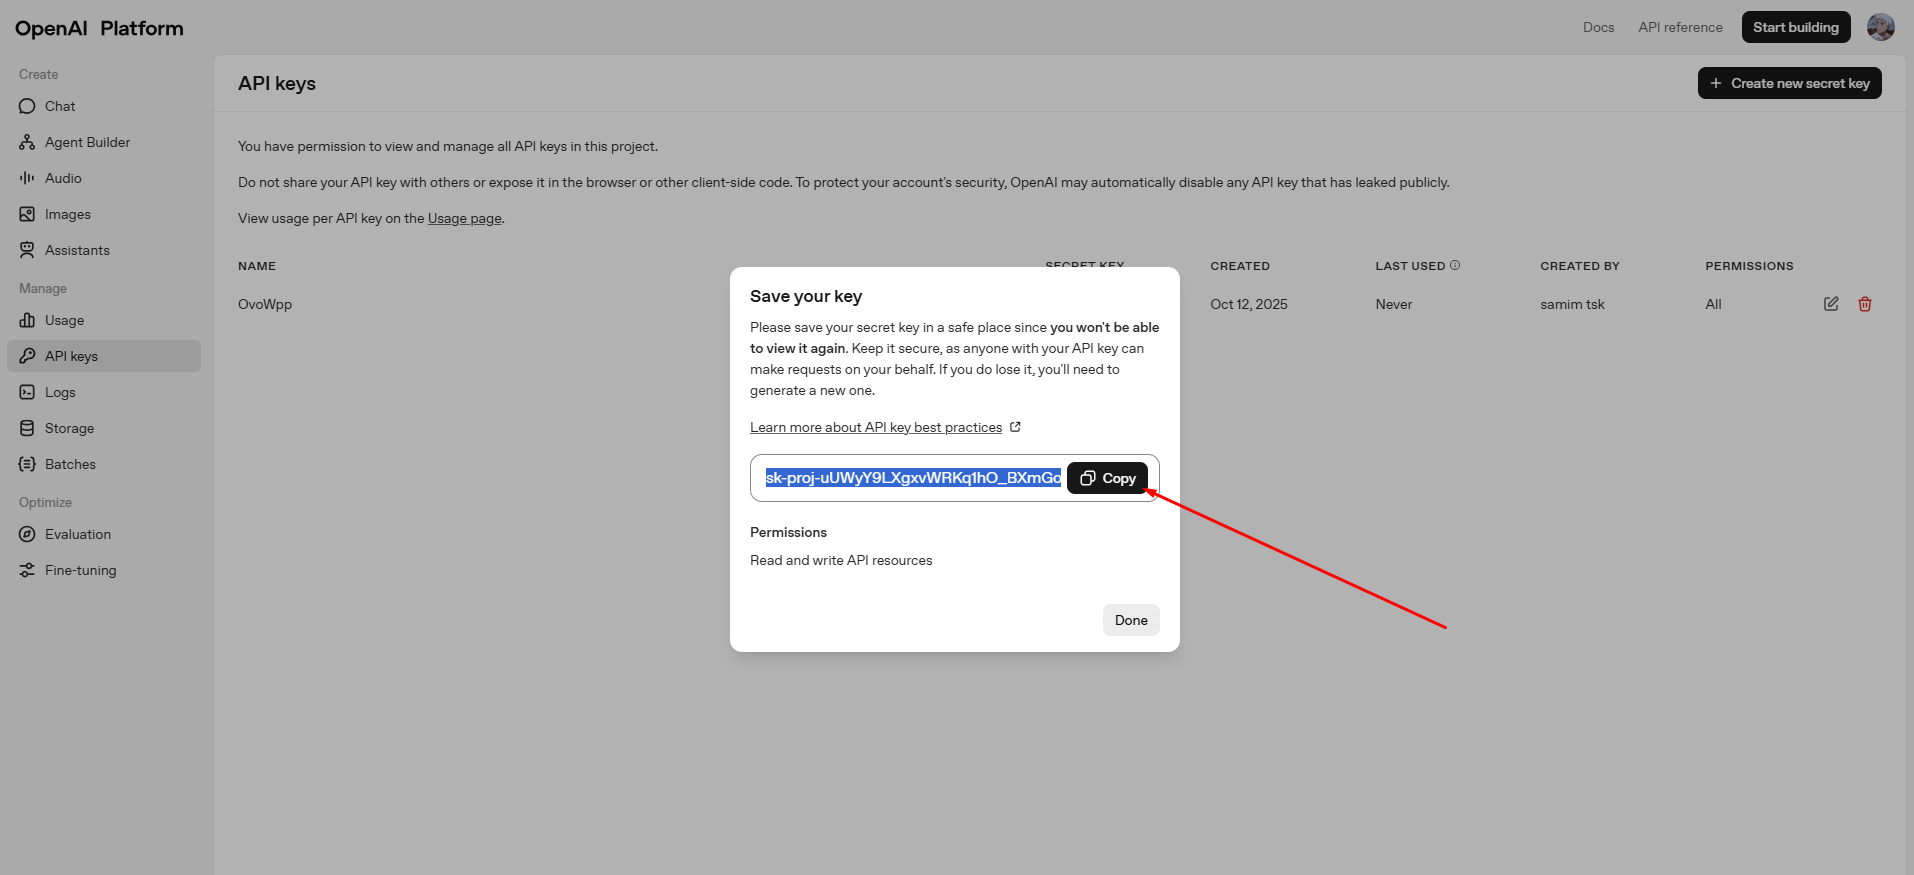
Task: Open Agent Builder in the sidebar
Action: pos(87,142)
